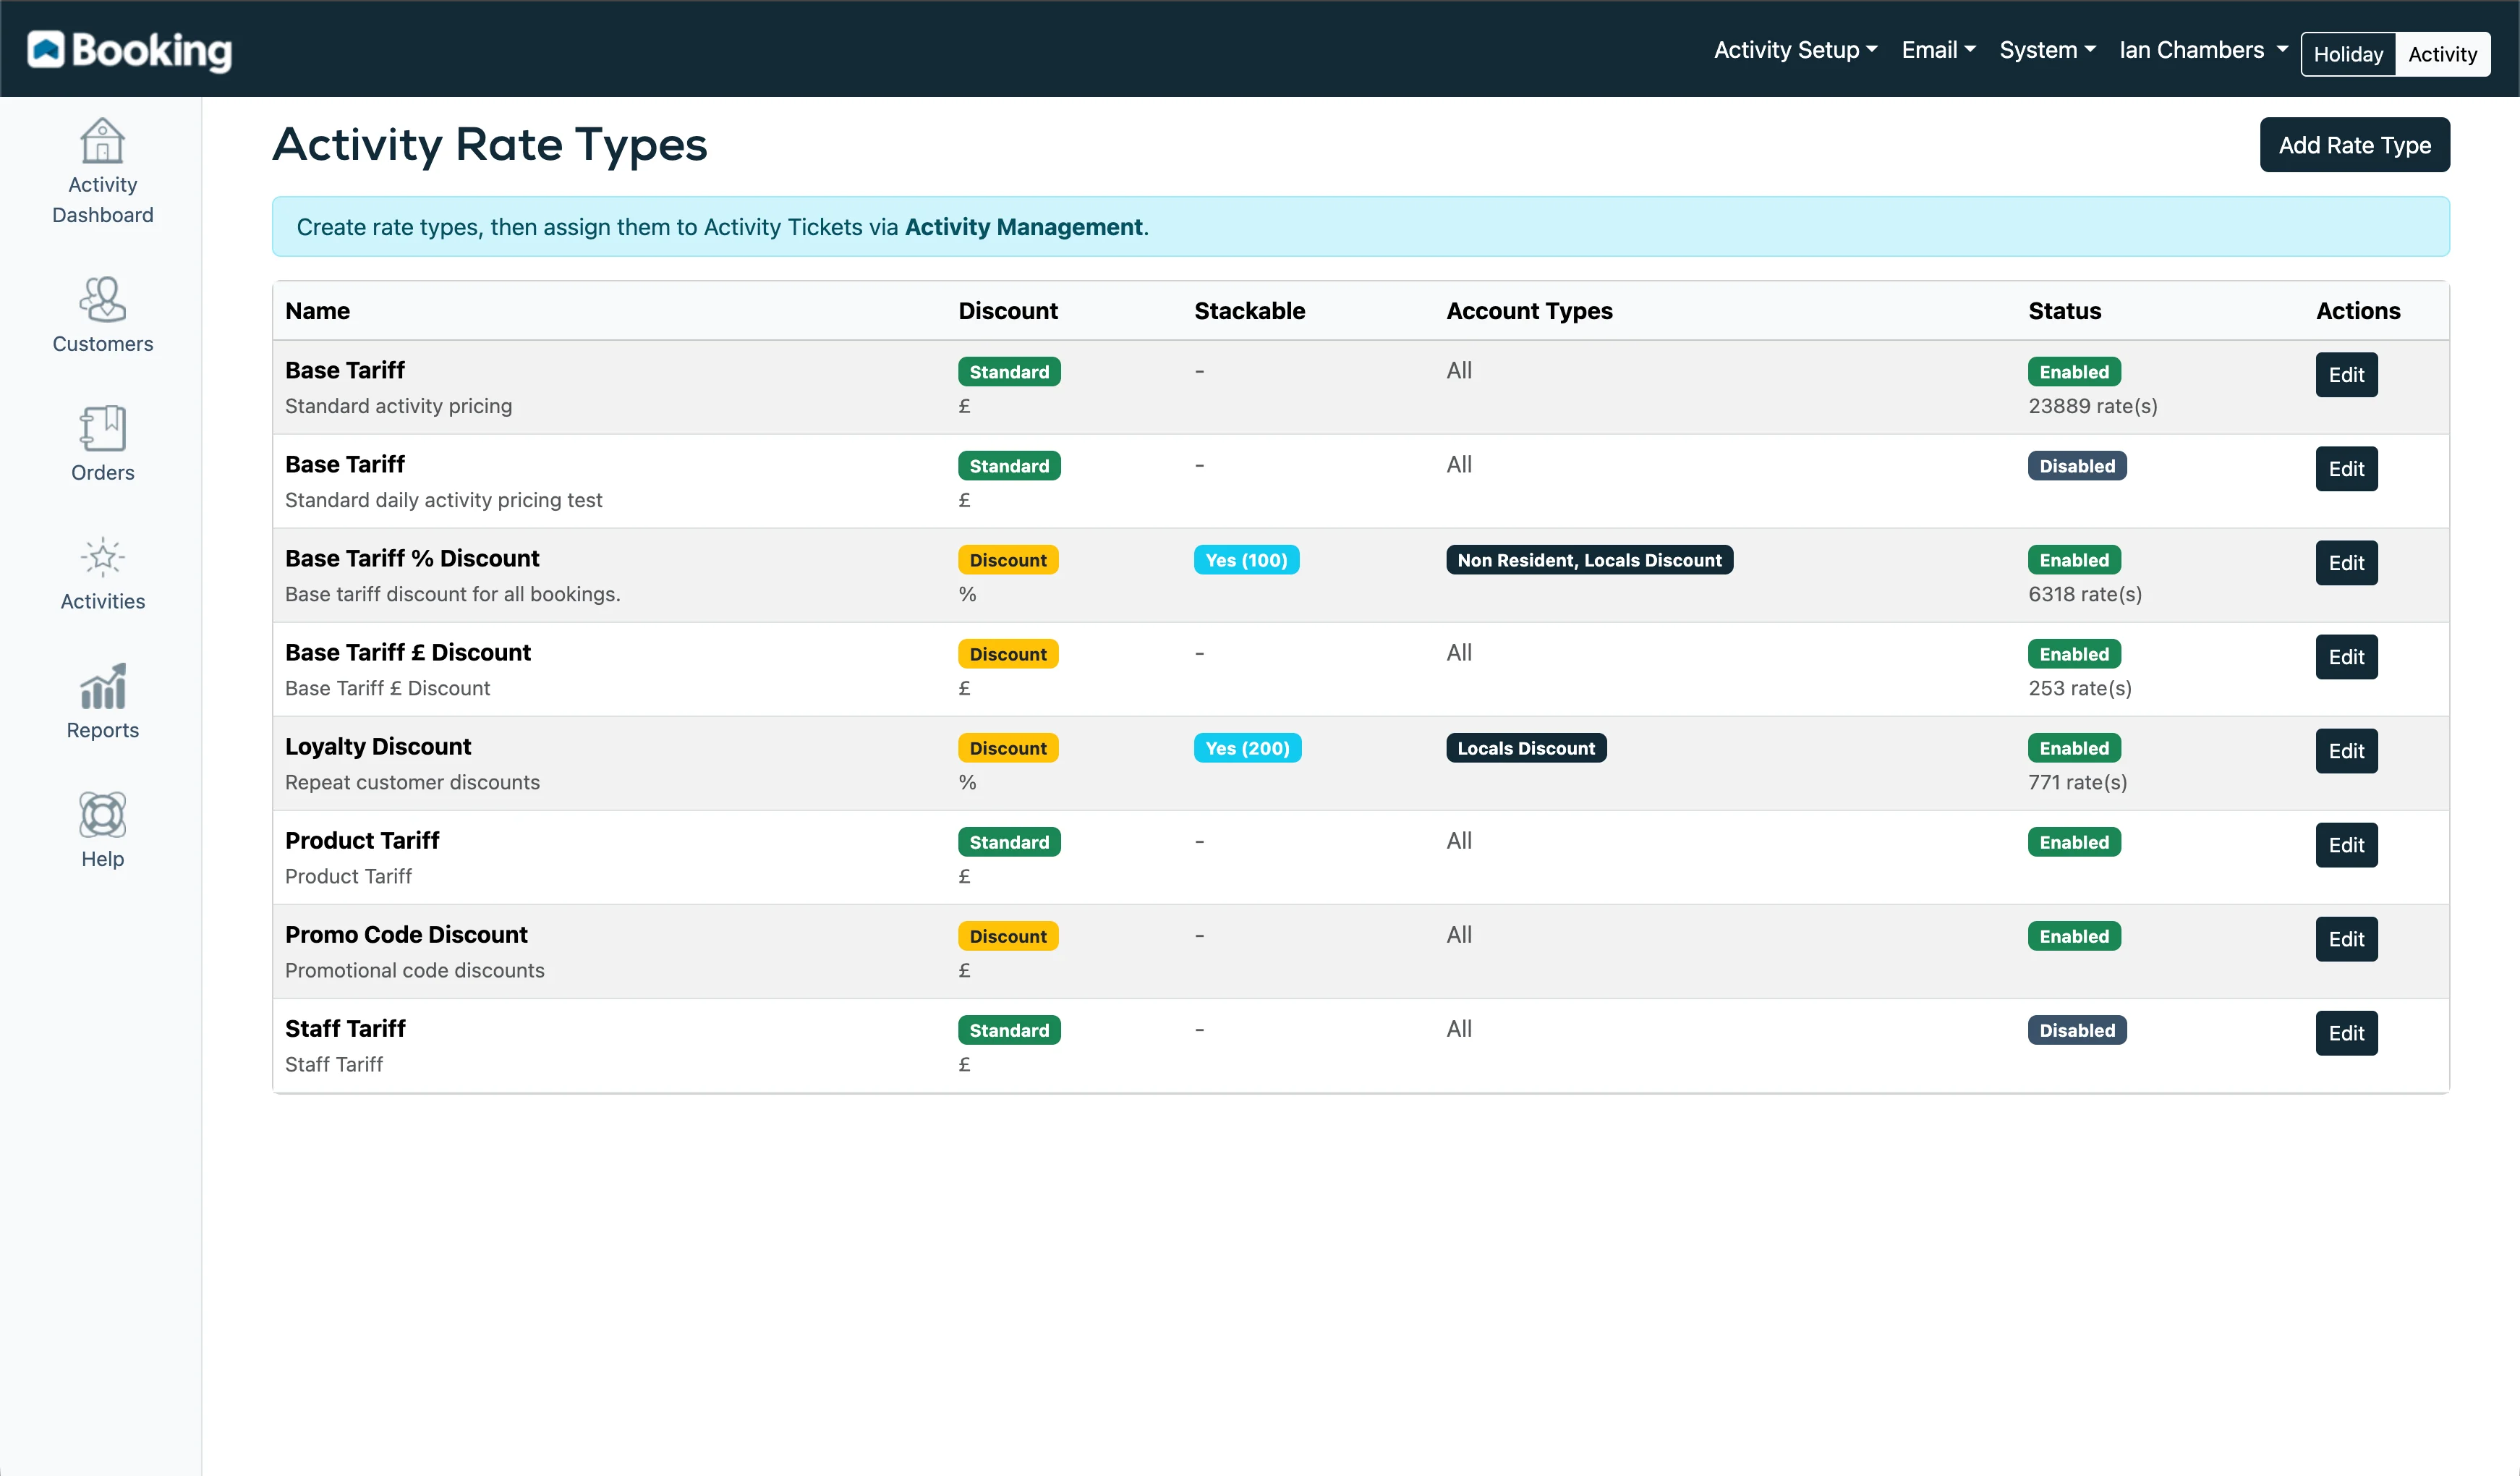
Task: Expand the Activity Setup menu
Action: click(1795, 50)
